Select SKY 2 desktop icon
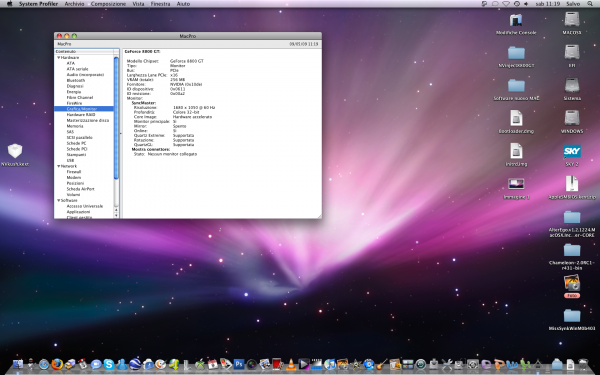The height and width of the screenshot is (375, 600). (572, 152)
